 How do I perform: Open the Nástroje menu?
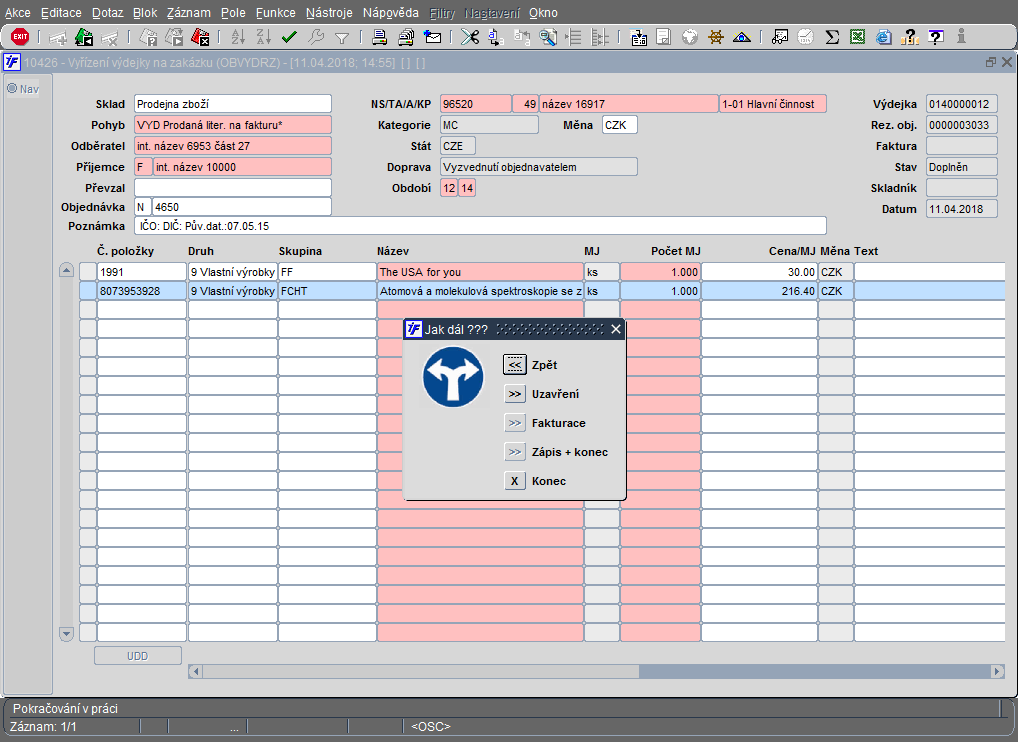(329, 13)
